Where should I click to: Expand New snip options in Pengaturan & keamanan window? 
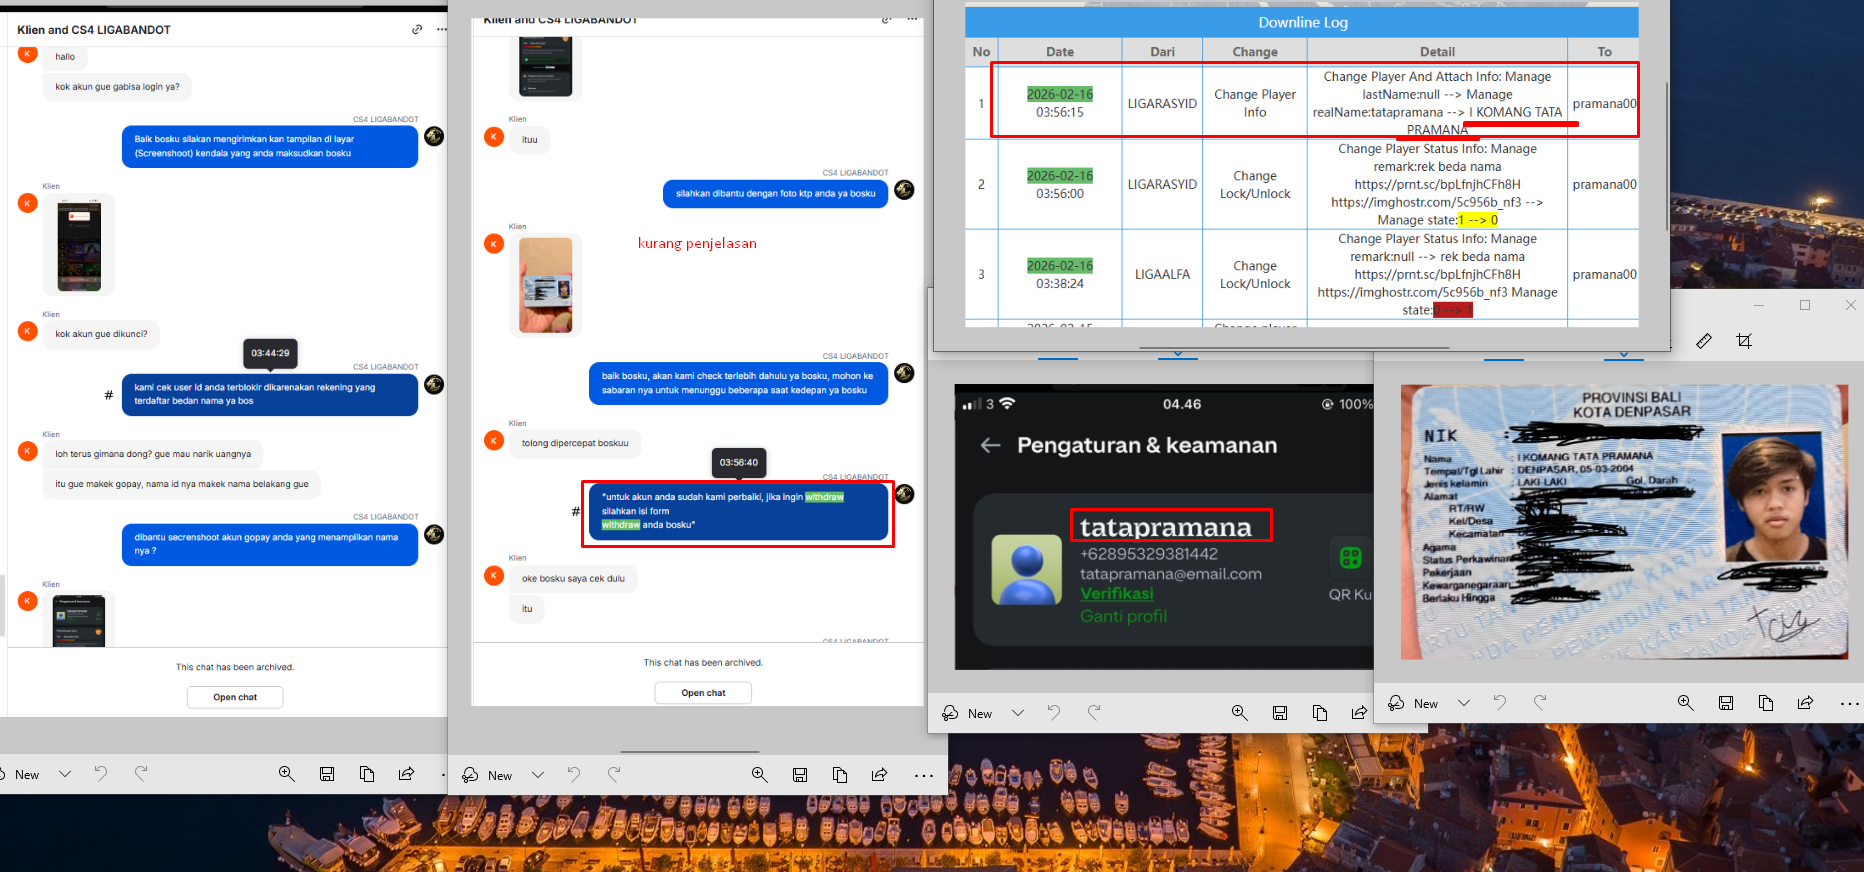click(x=1018, y=713)
